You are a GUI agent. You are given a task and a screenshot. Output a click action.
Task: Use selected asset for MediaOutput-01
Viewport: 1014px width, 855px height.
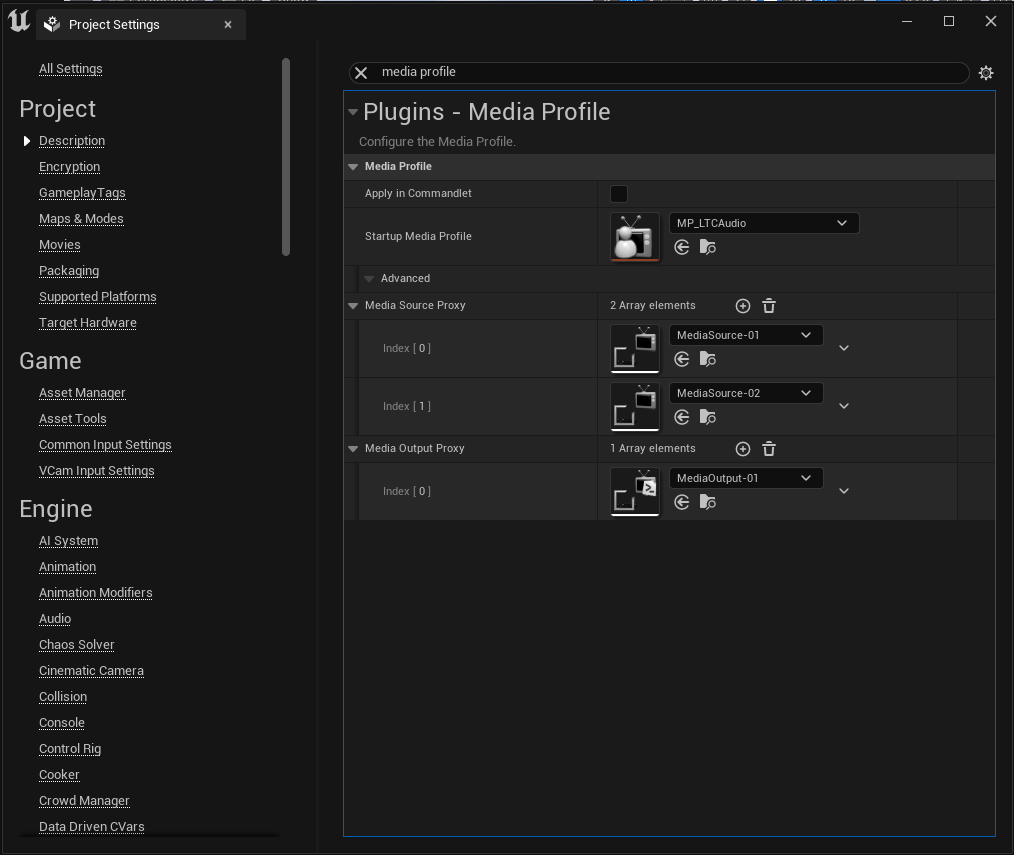(x=682, y=502)
